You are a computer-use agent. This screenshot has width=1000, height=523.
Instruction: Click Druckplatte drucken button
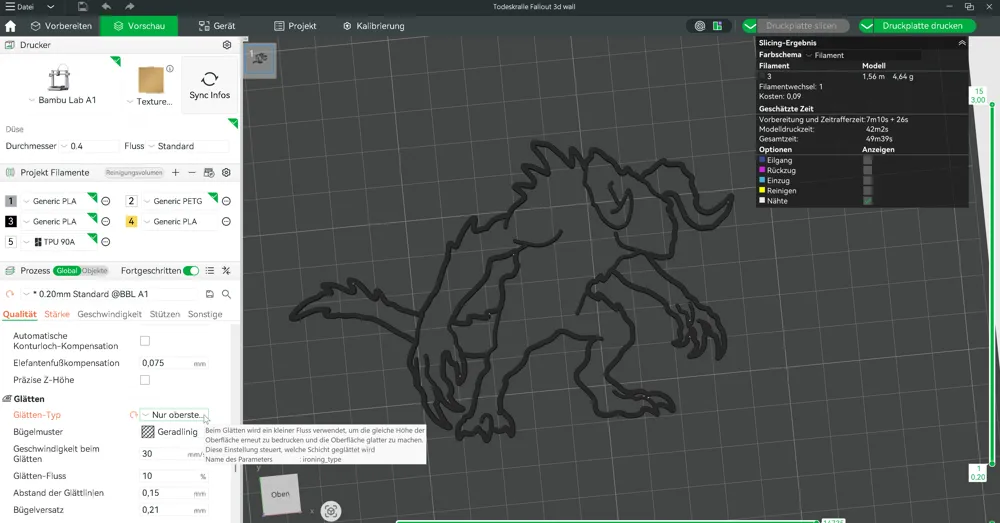click(922, 26)
